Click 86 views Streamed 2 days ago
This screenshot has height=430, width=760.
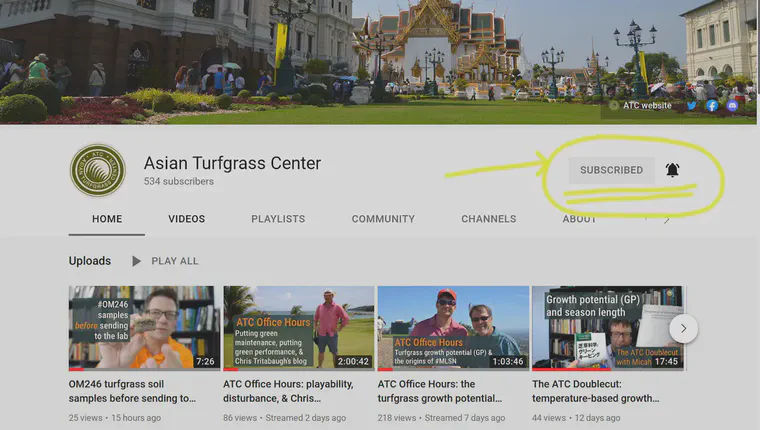coord(285,418)
